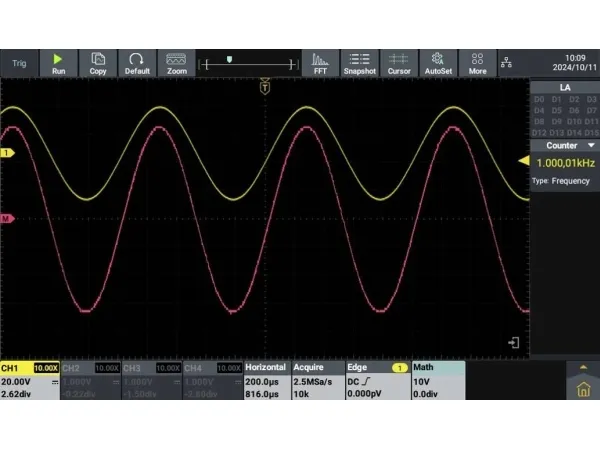Screen dimensions: 600x450
Task: Toggle channel CH1 settings panel
Action: coord(30,381)
